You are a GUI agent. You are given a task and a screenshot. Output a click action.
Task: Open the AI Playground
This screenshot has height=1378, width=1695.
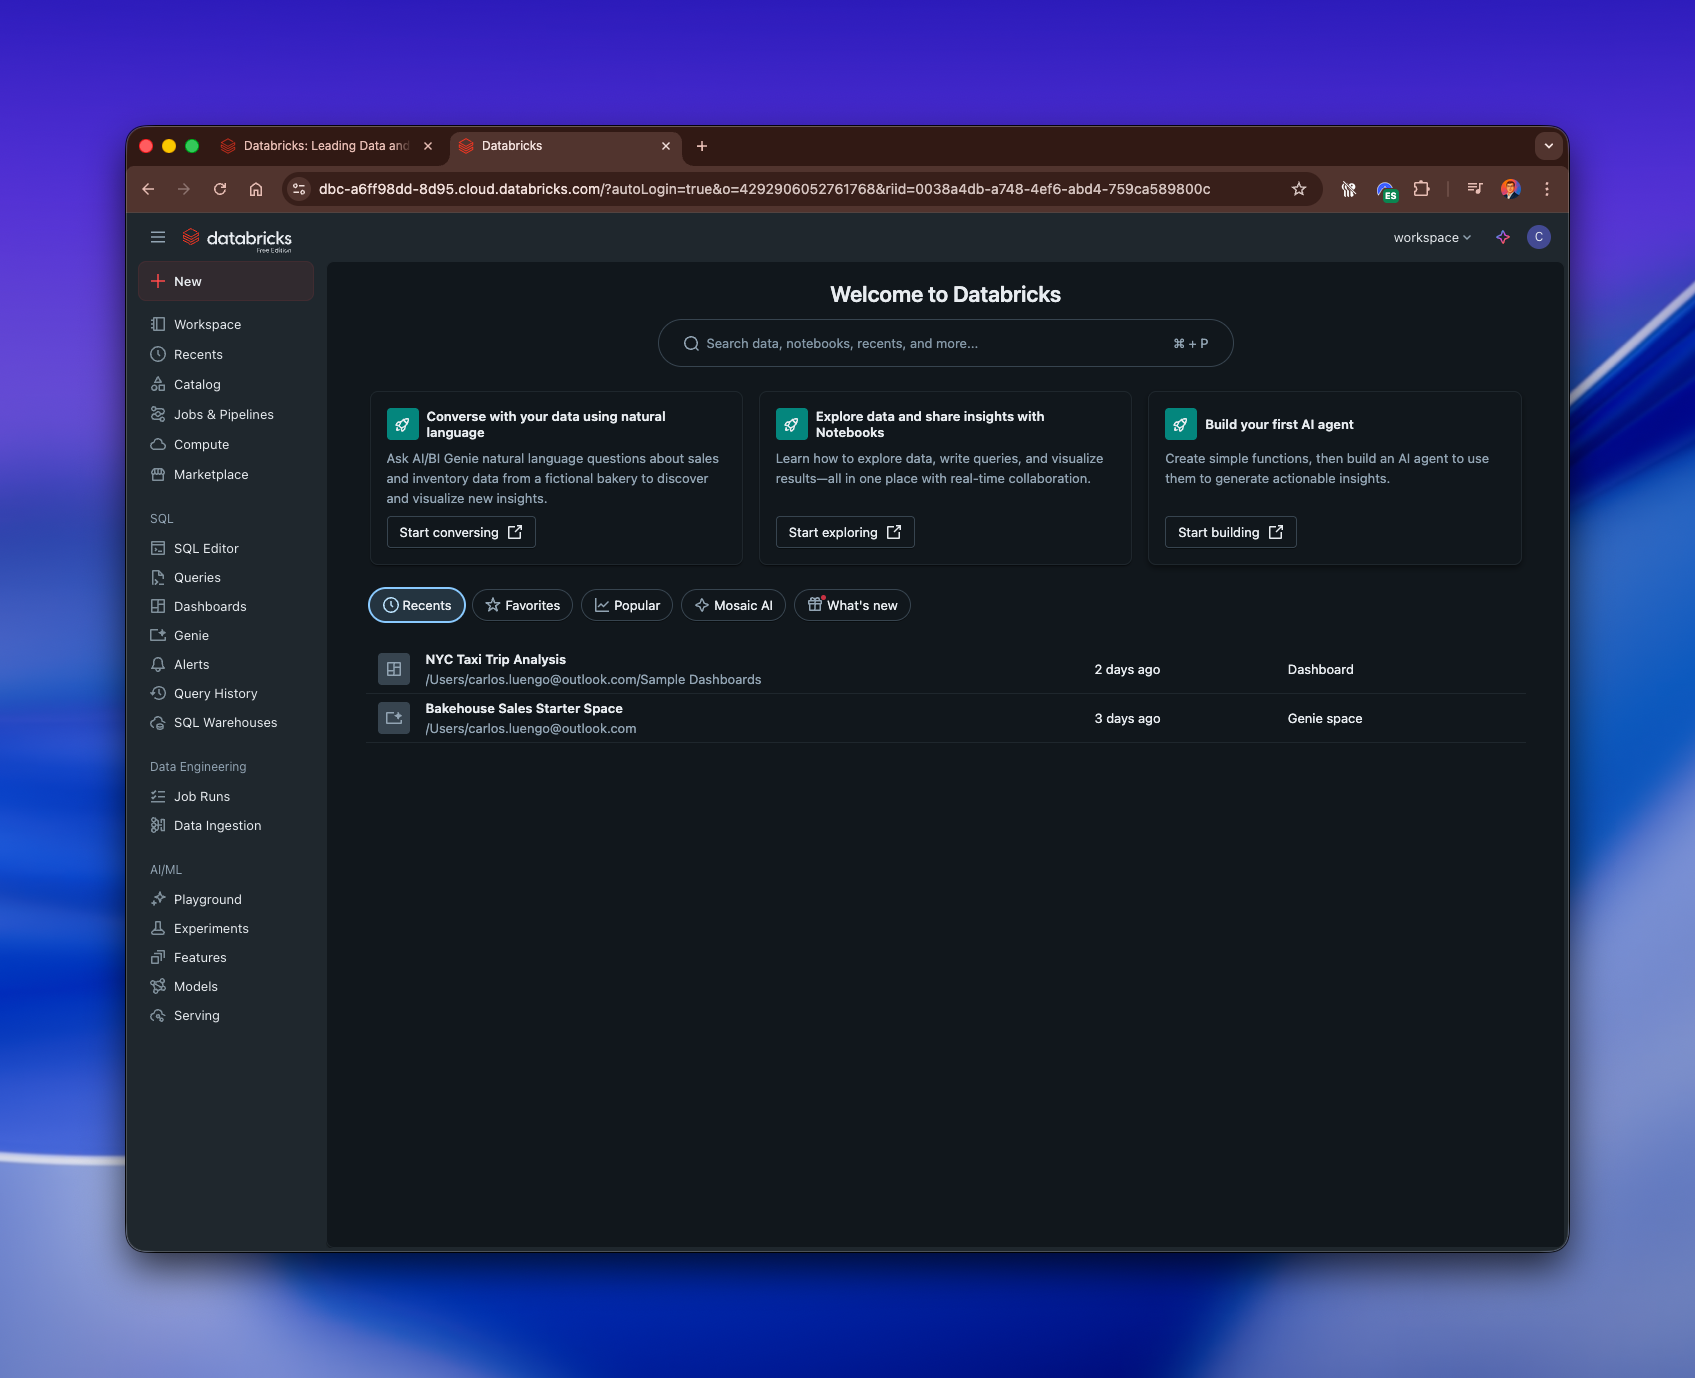pos(207,898)
